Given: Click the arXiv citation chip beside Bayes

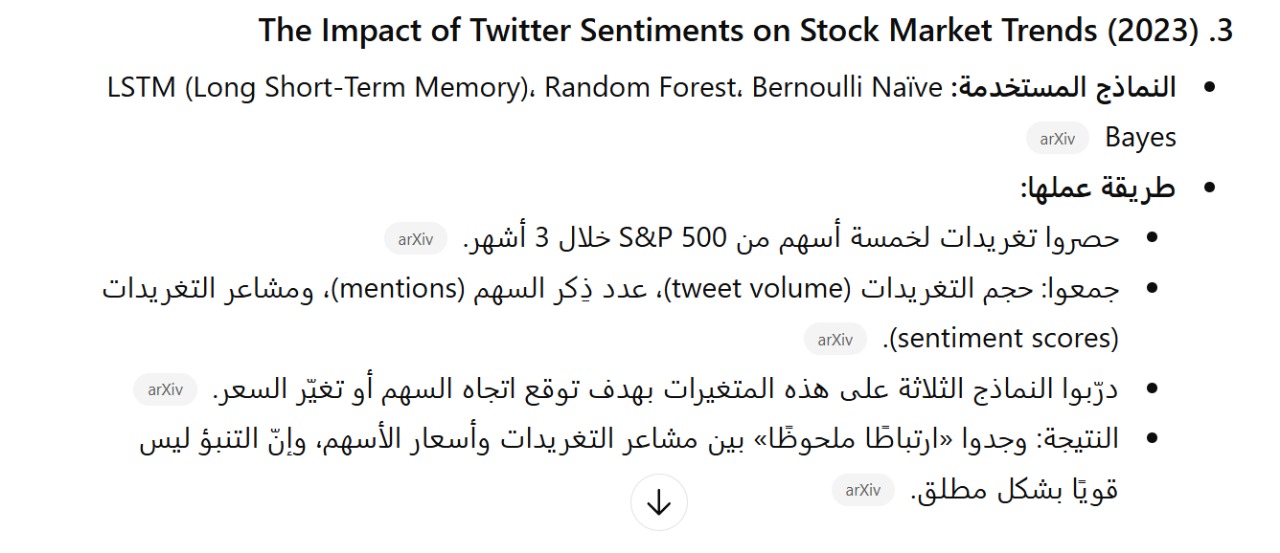Looking at the screenshot, I should (1057, 139).
